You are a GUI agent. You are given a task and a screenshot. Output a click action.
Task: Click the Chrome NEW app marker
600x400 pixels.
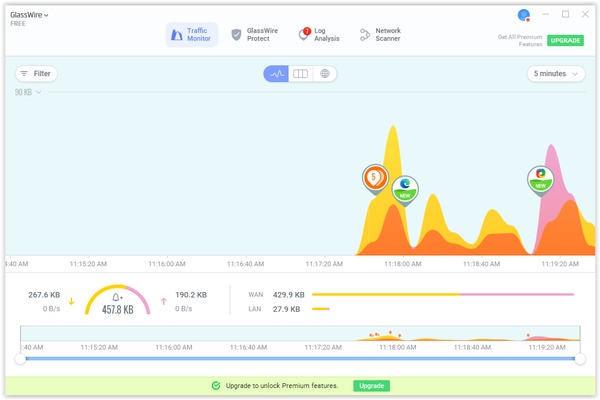541,177
